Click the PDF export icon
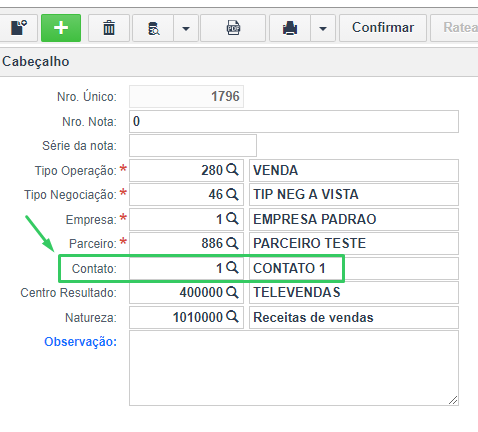 coord(233,28)
